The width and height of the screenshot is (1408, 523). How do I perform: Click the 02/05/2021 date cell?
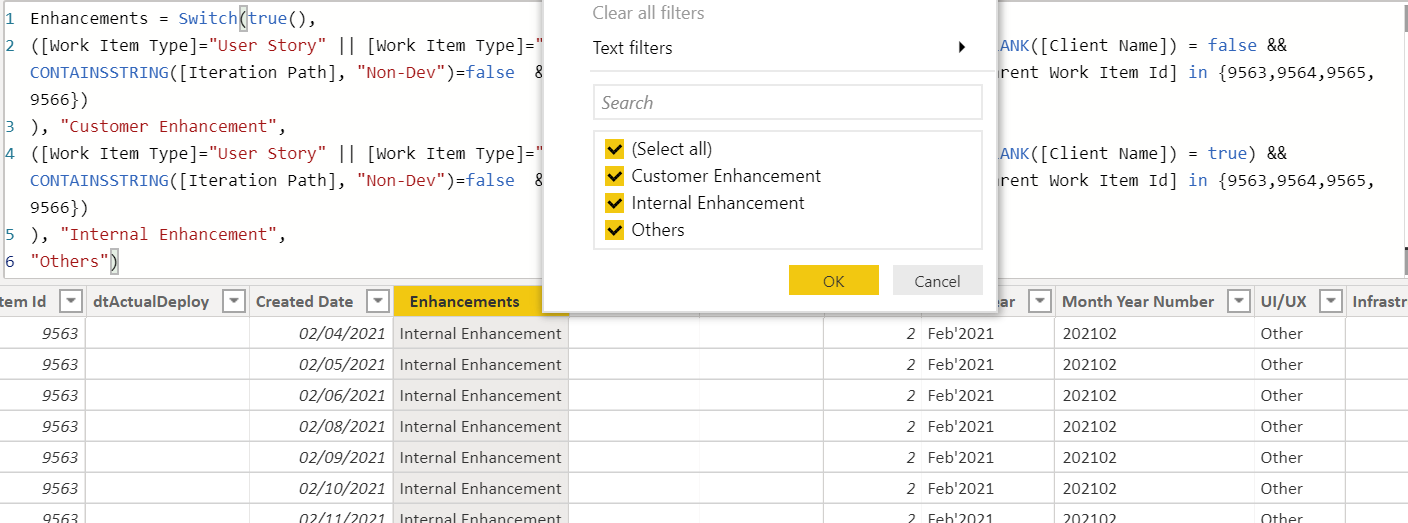pyautogui.click(x=322, y=365)
